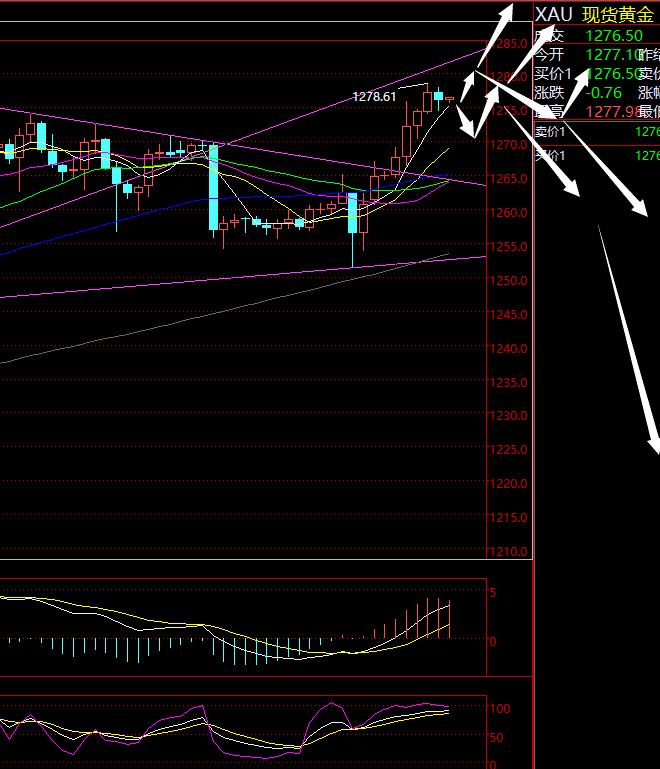Click the 1230.0 price axis label
Screen dimensions: 660x769
(509, 416)
